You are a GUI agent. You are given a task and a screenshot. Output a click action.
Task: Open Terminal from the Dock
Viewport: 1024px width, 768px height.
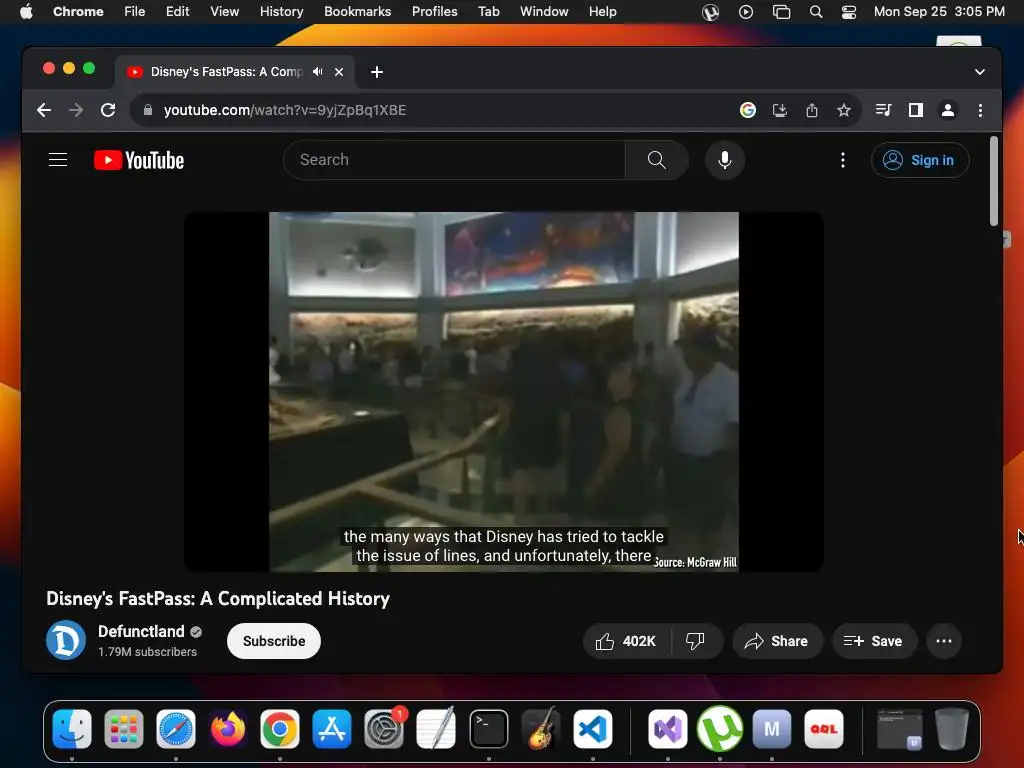click(x=488, y=729)
